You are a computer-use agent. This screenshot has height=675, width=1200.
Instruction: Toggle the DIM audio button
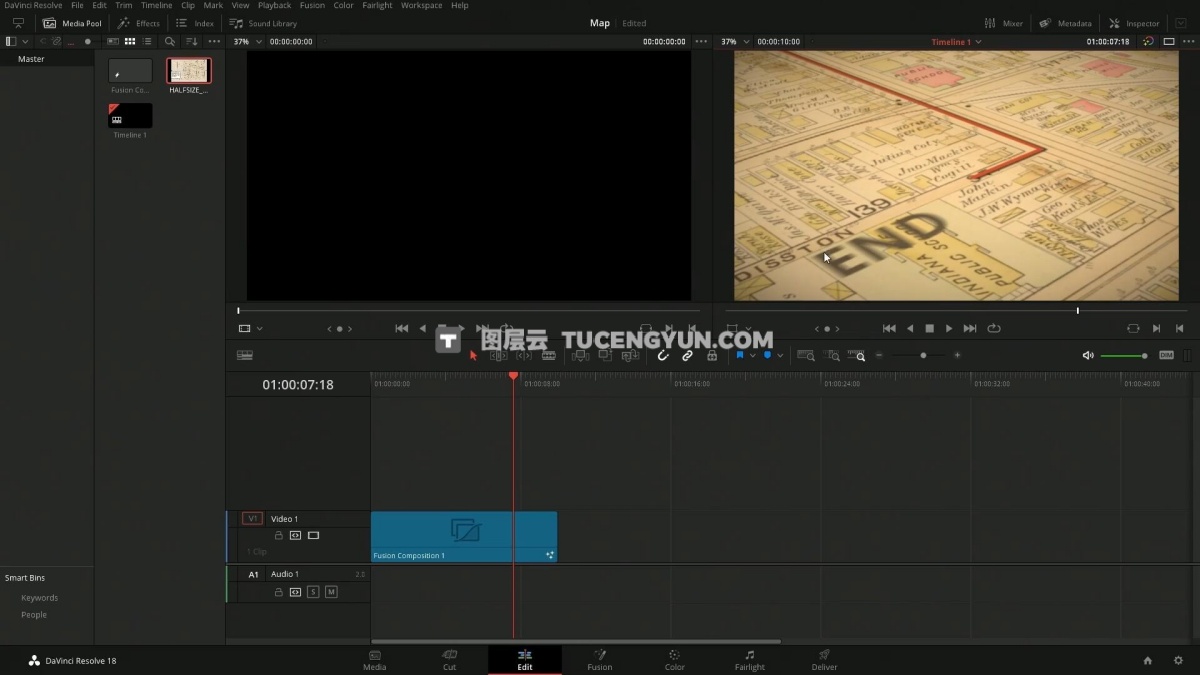click(1166, 355)
